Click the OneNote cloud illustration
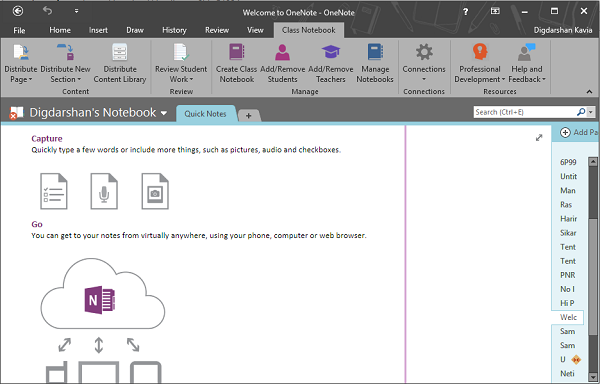 (x=103, y=294)
